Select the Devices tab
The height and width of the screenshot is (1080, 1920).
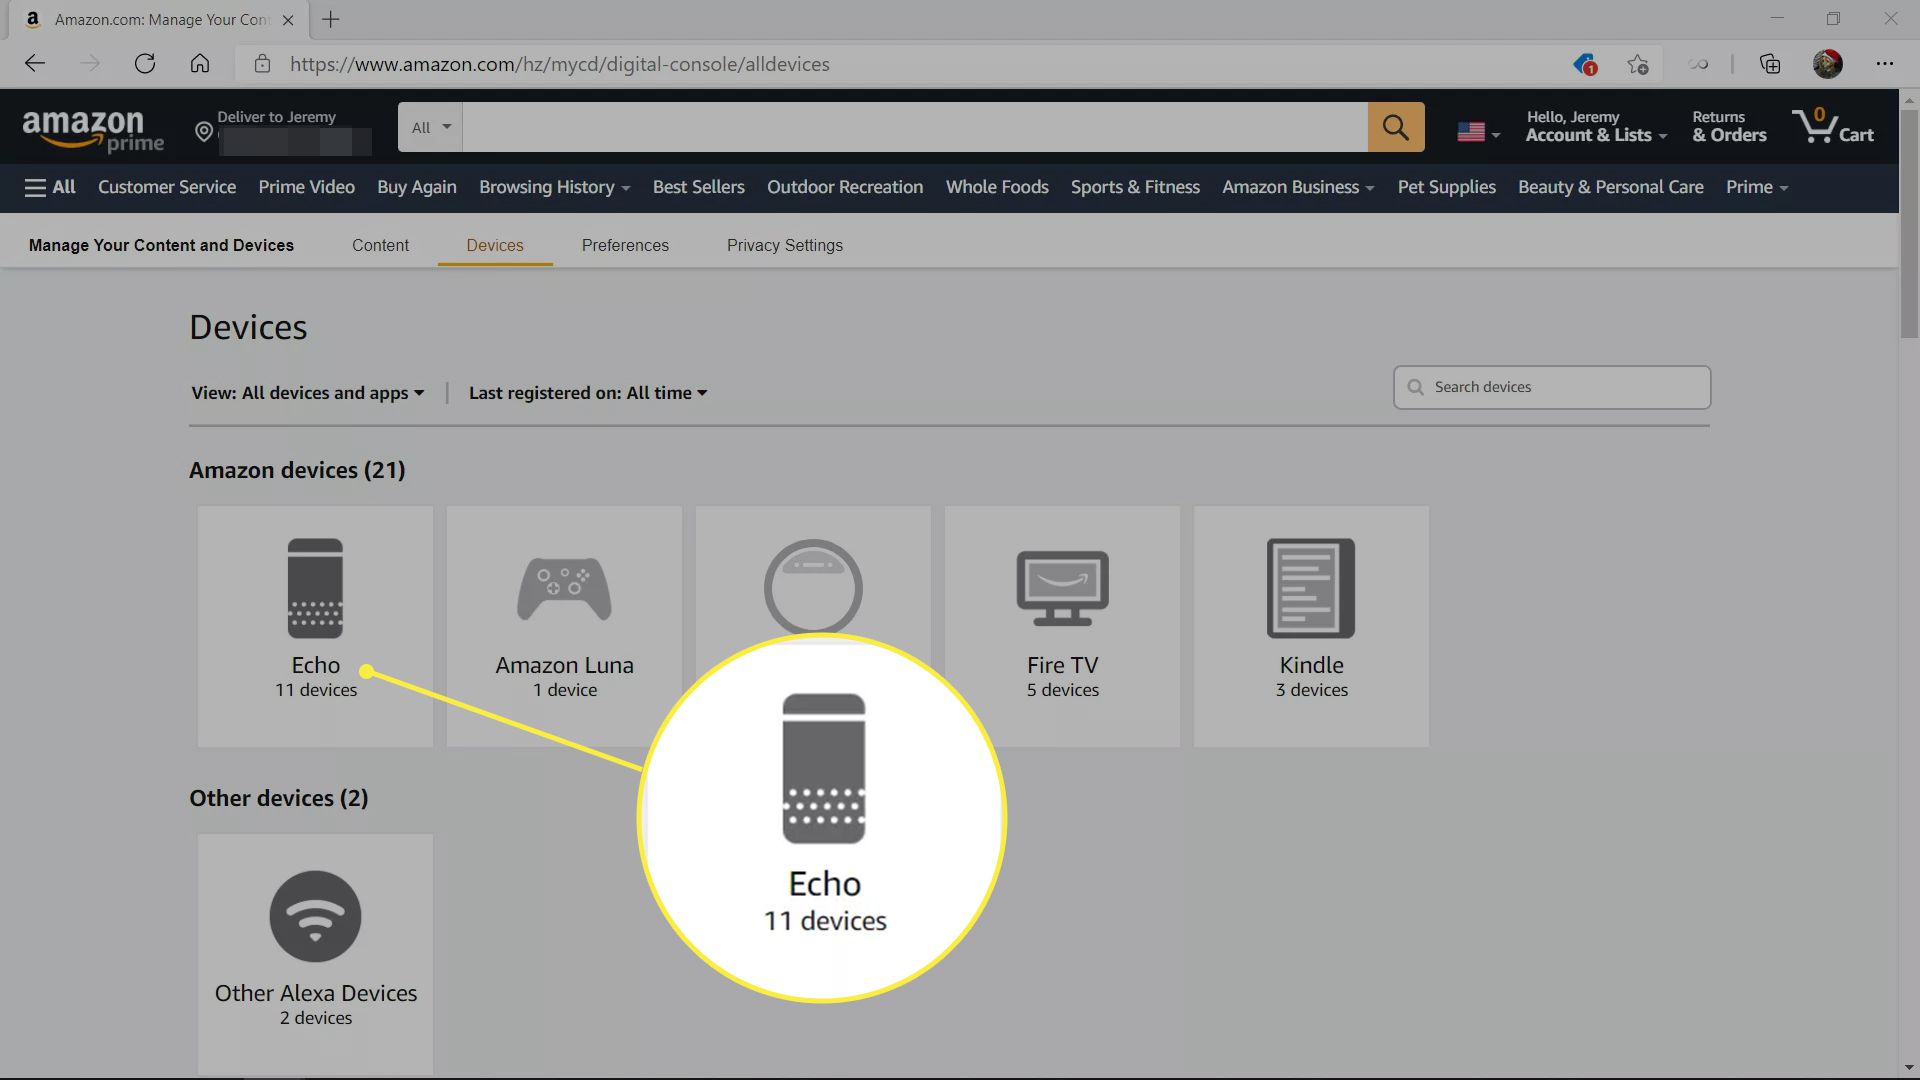(x=495, y=245)
